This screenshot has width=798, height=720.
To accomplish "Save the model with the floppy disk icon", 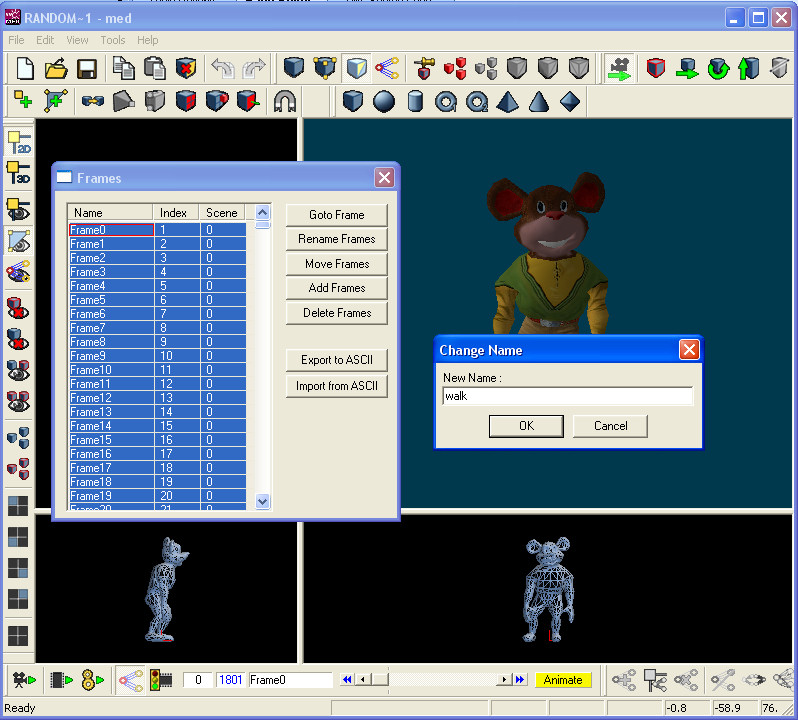I will (x=87, y=69).
